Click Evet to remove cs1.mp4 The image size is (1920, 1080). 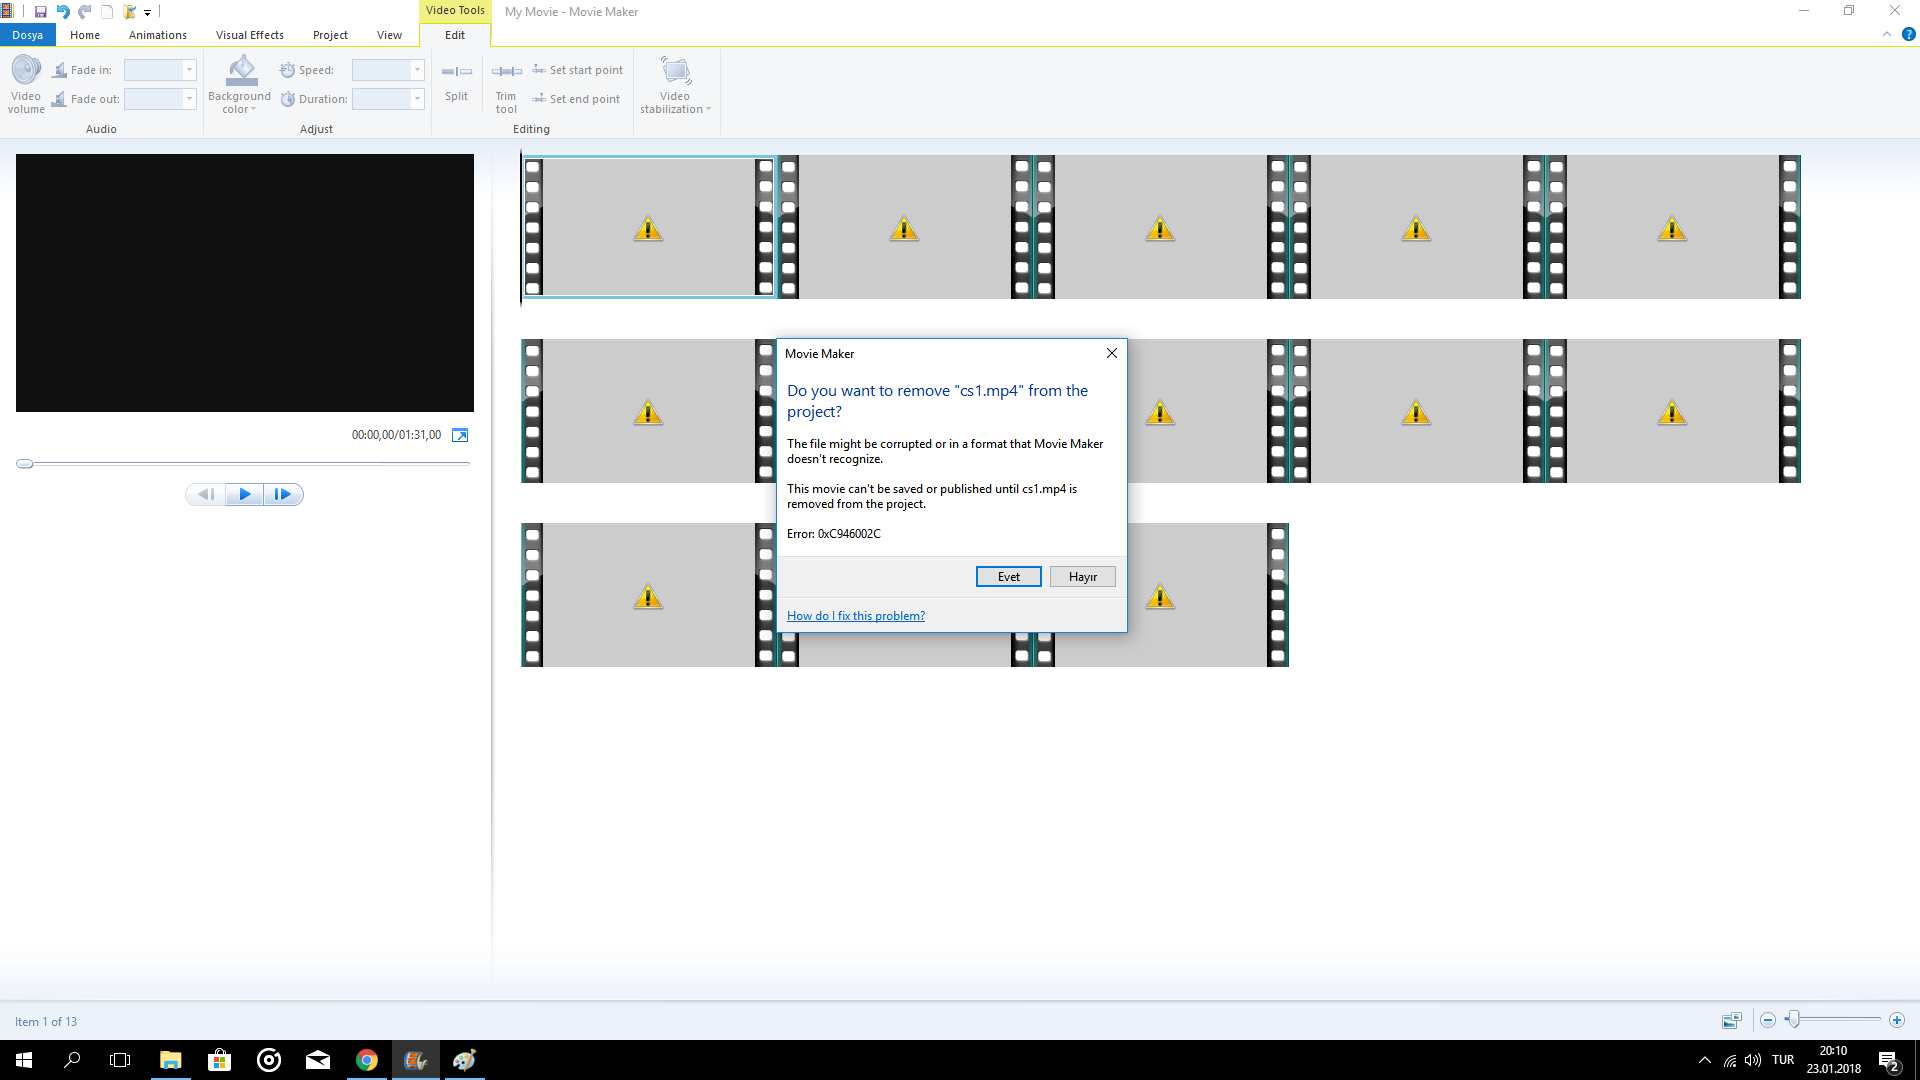[x=1008, y=577]
